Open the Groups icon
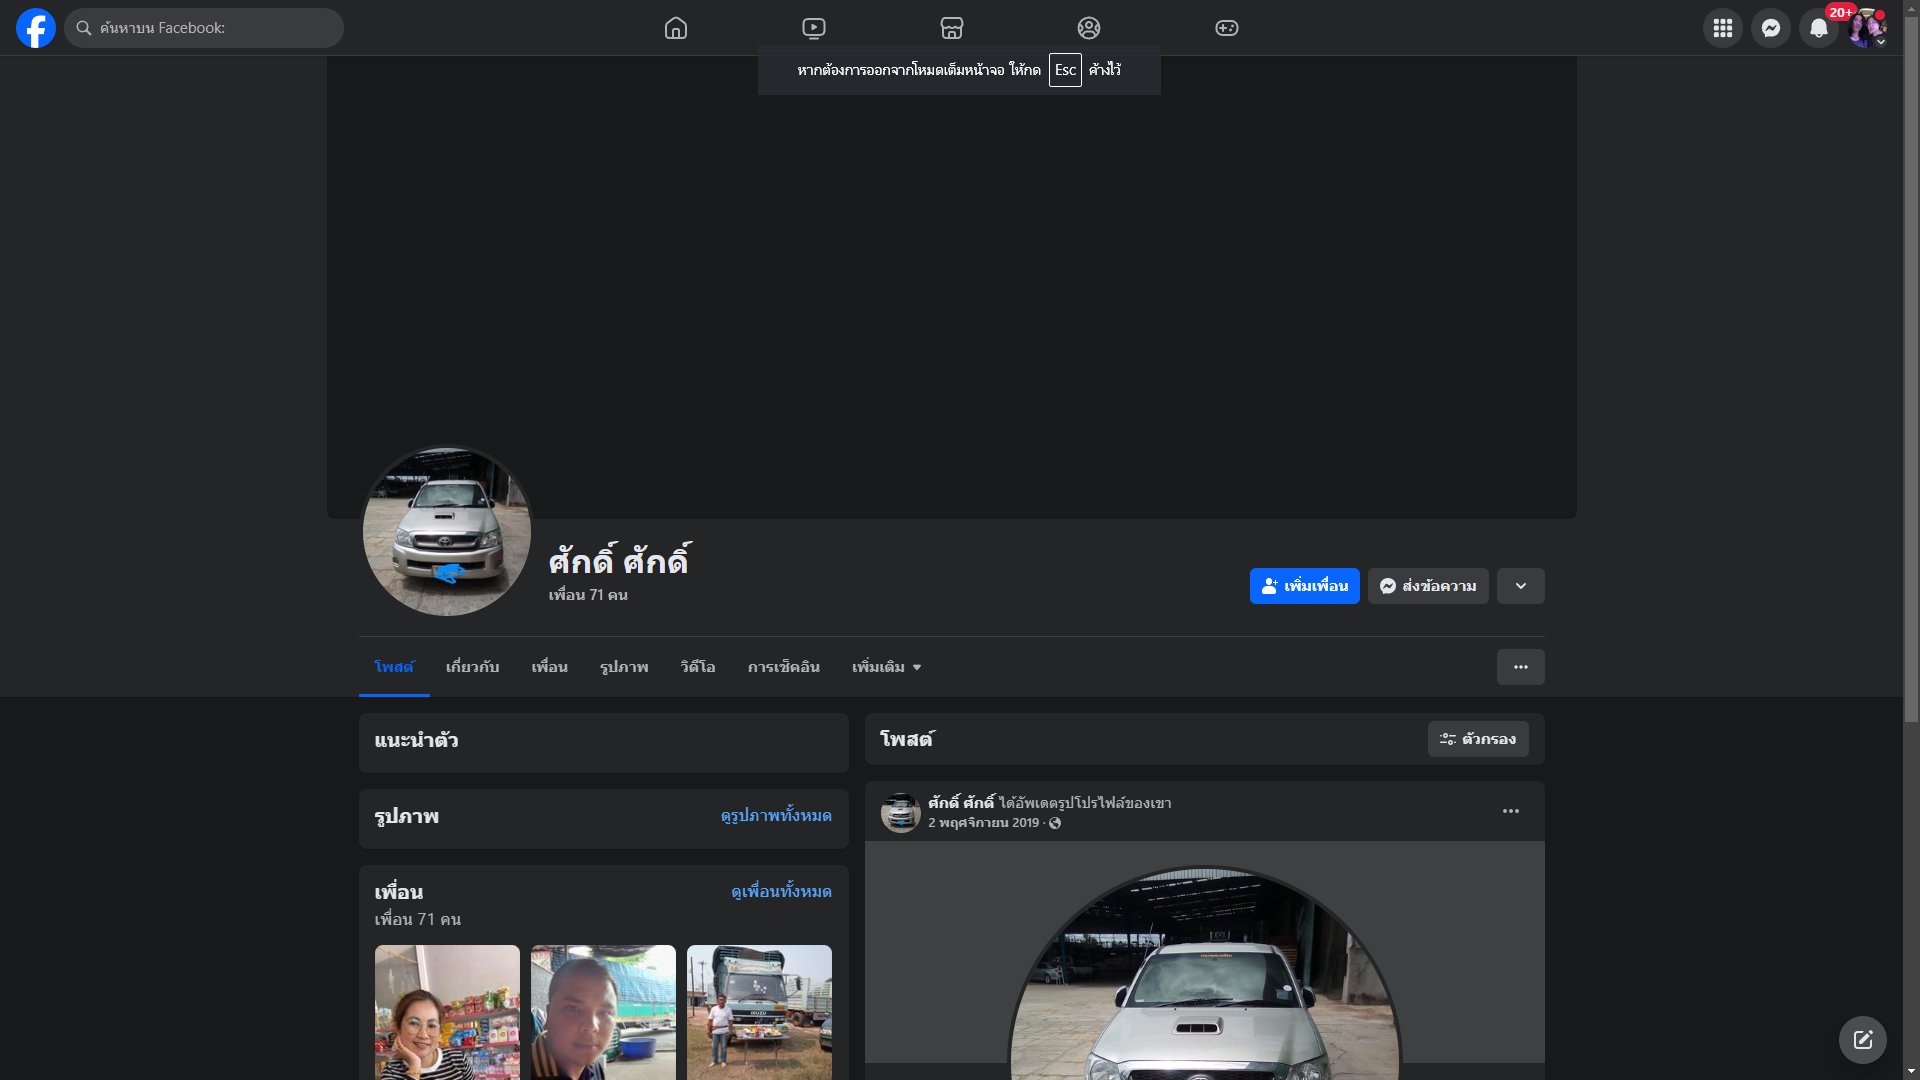 1089,28
